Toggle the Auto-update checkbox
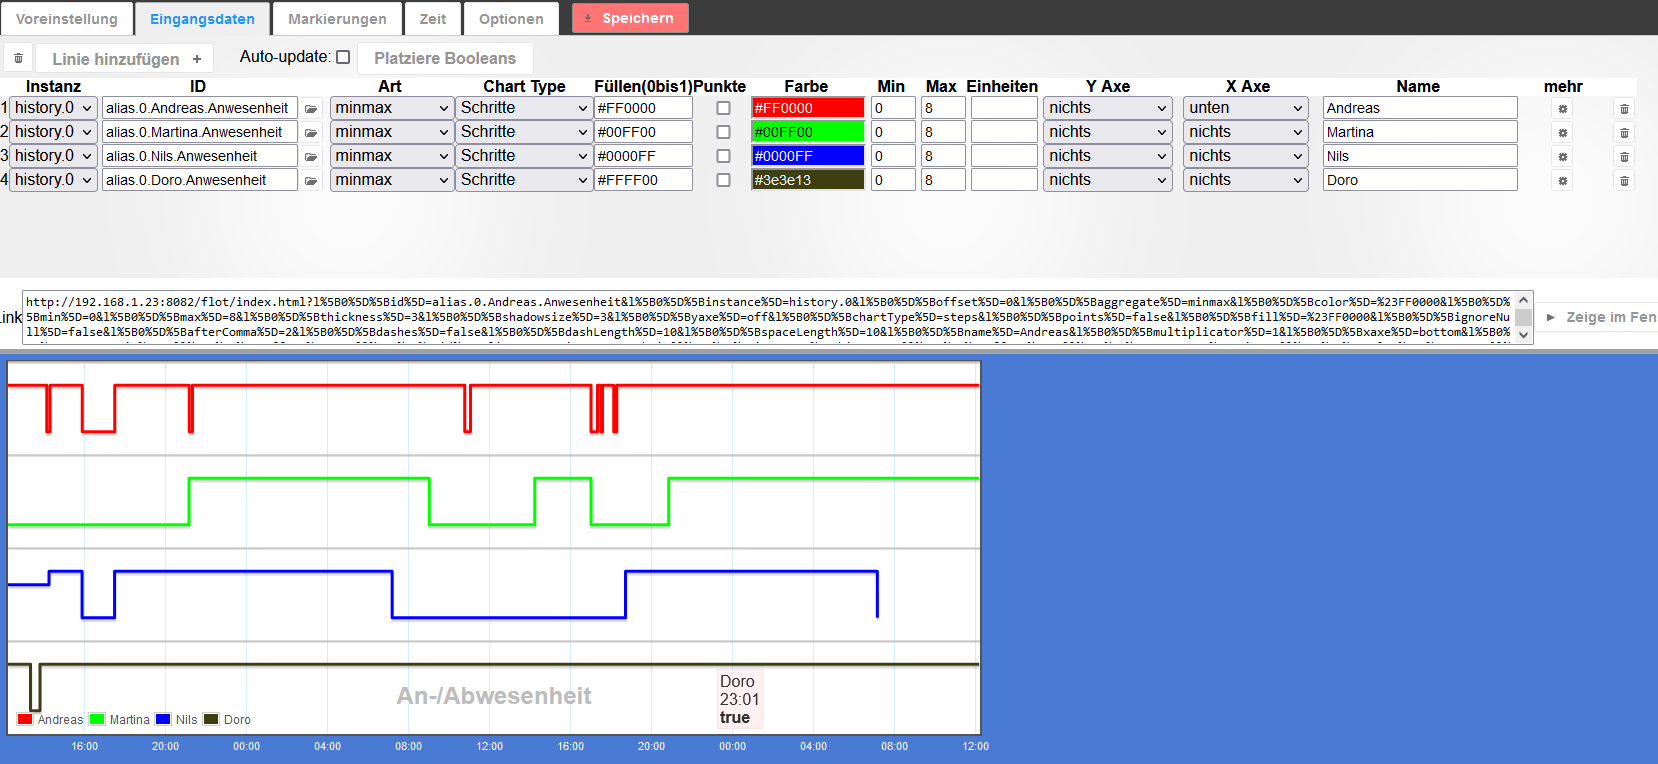Screen dimensions: 1658x764 click(343, 57)
